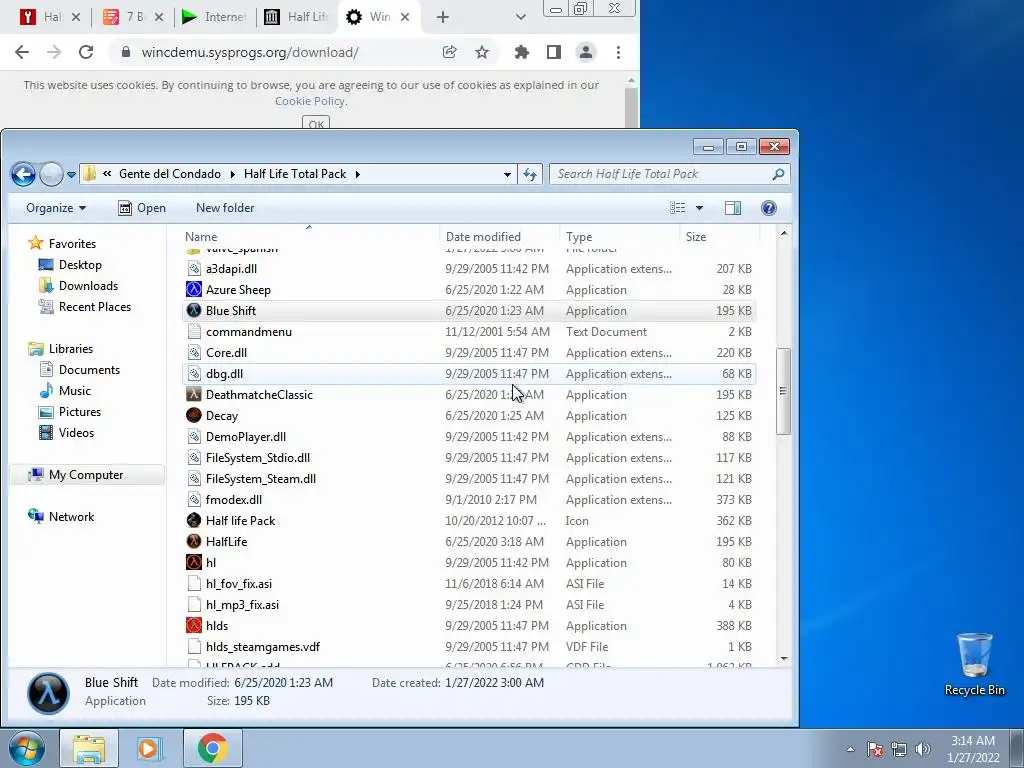Viewport: 1024px width, 768px height.
Task: Open Chrome tab search dropdown
Action: click(x=520, y=17)
